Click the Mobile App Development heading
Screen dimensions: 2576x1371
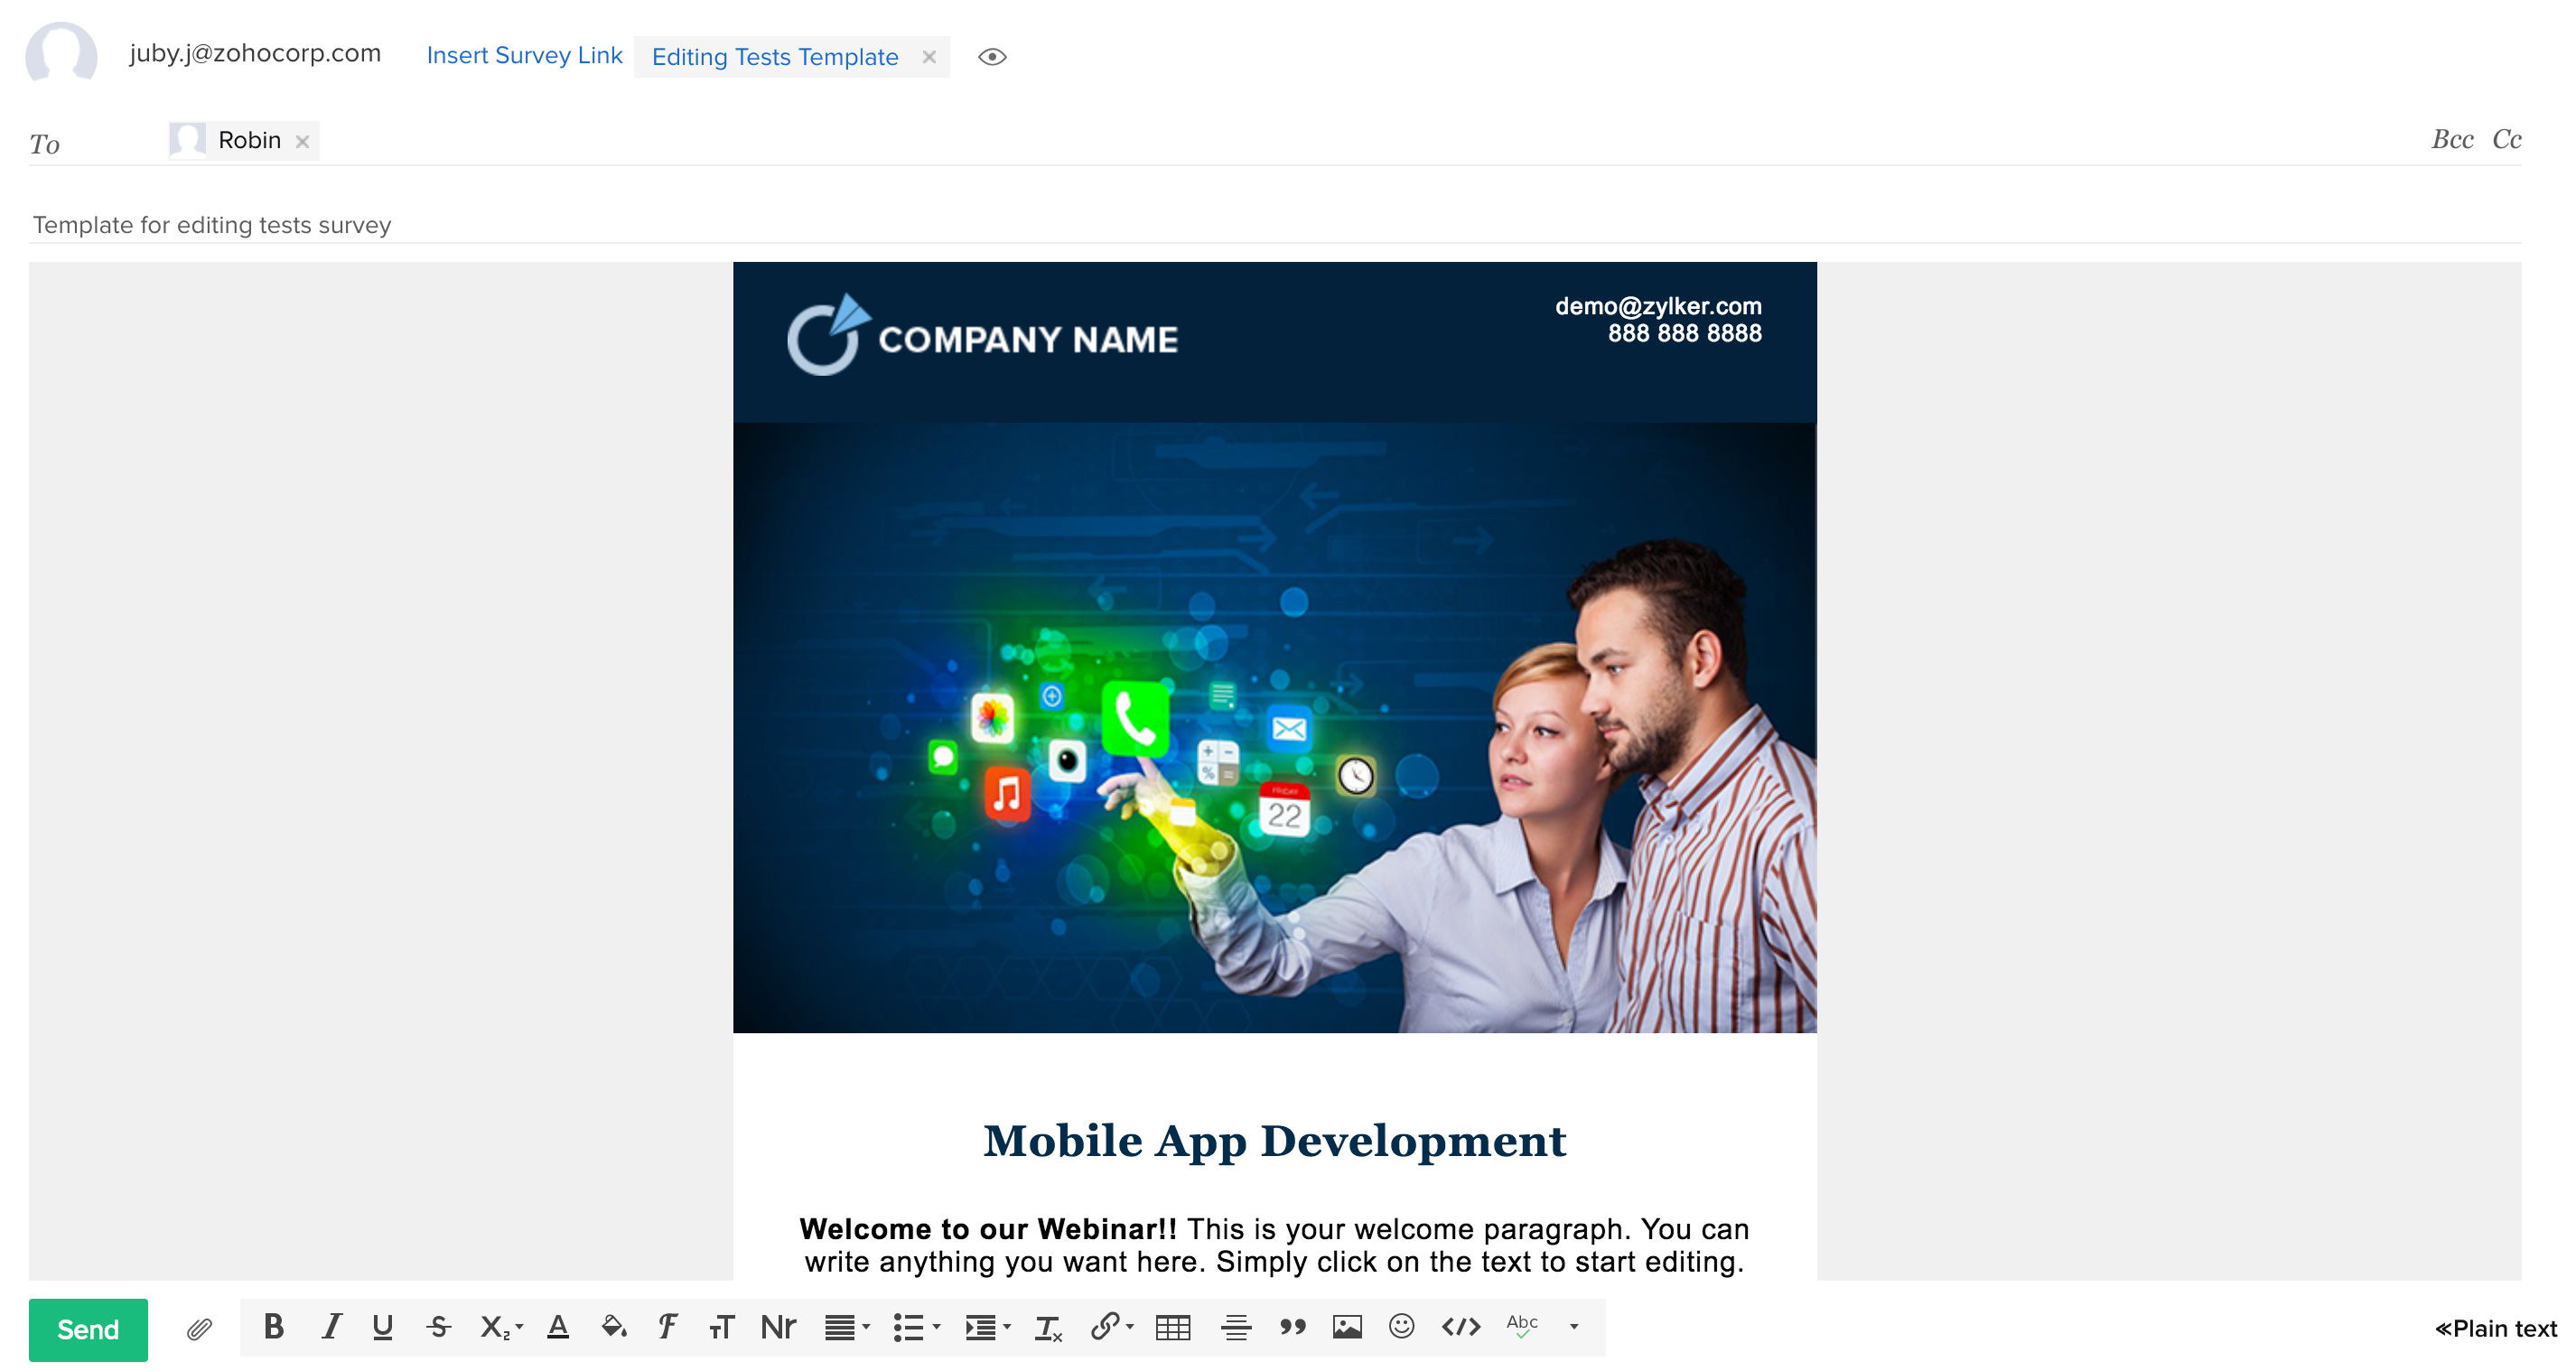(x=1274, y=1141)
